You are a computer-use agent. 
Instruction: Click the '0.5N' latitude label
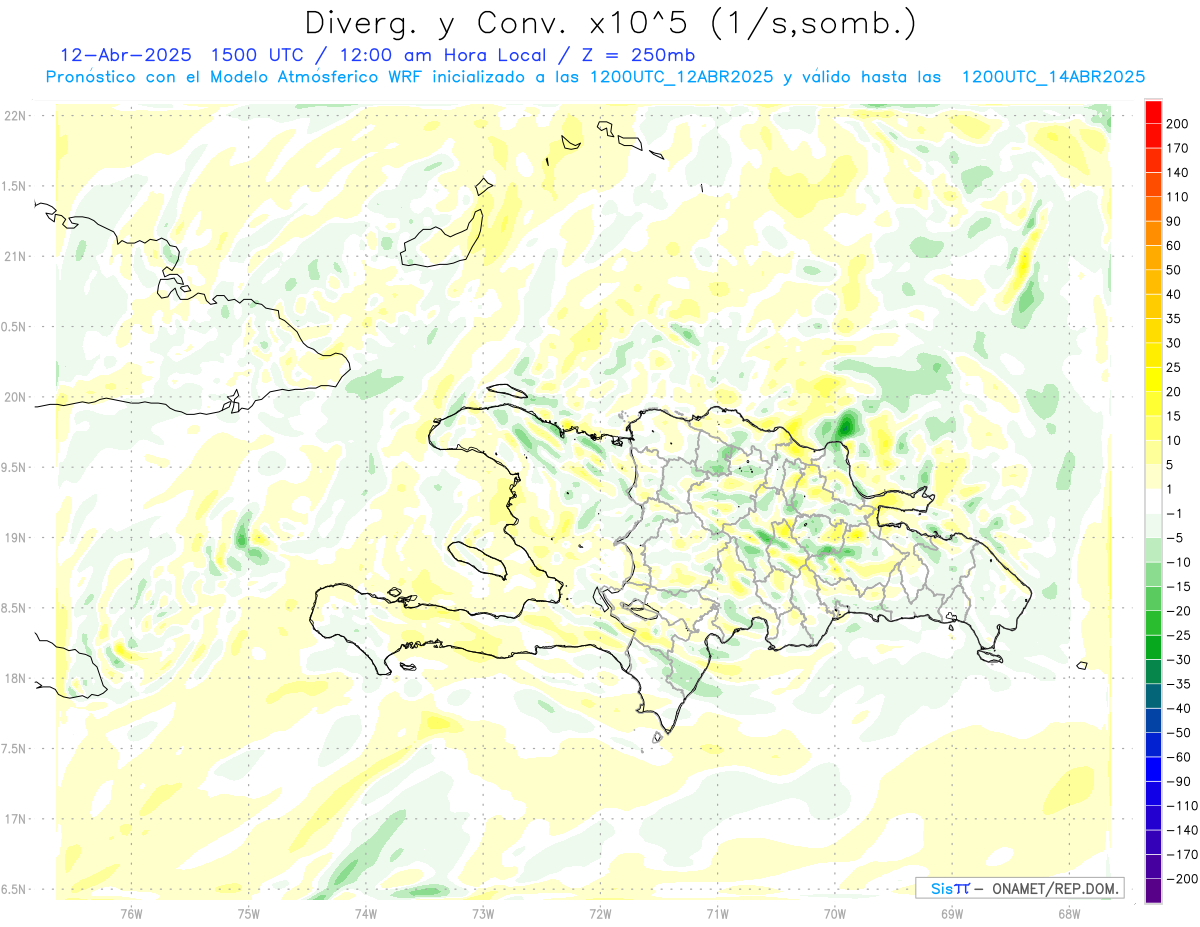[15, 327]
